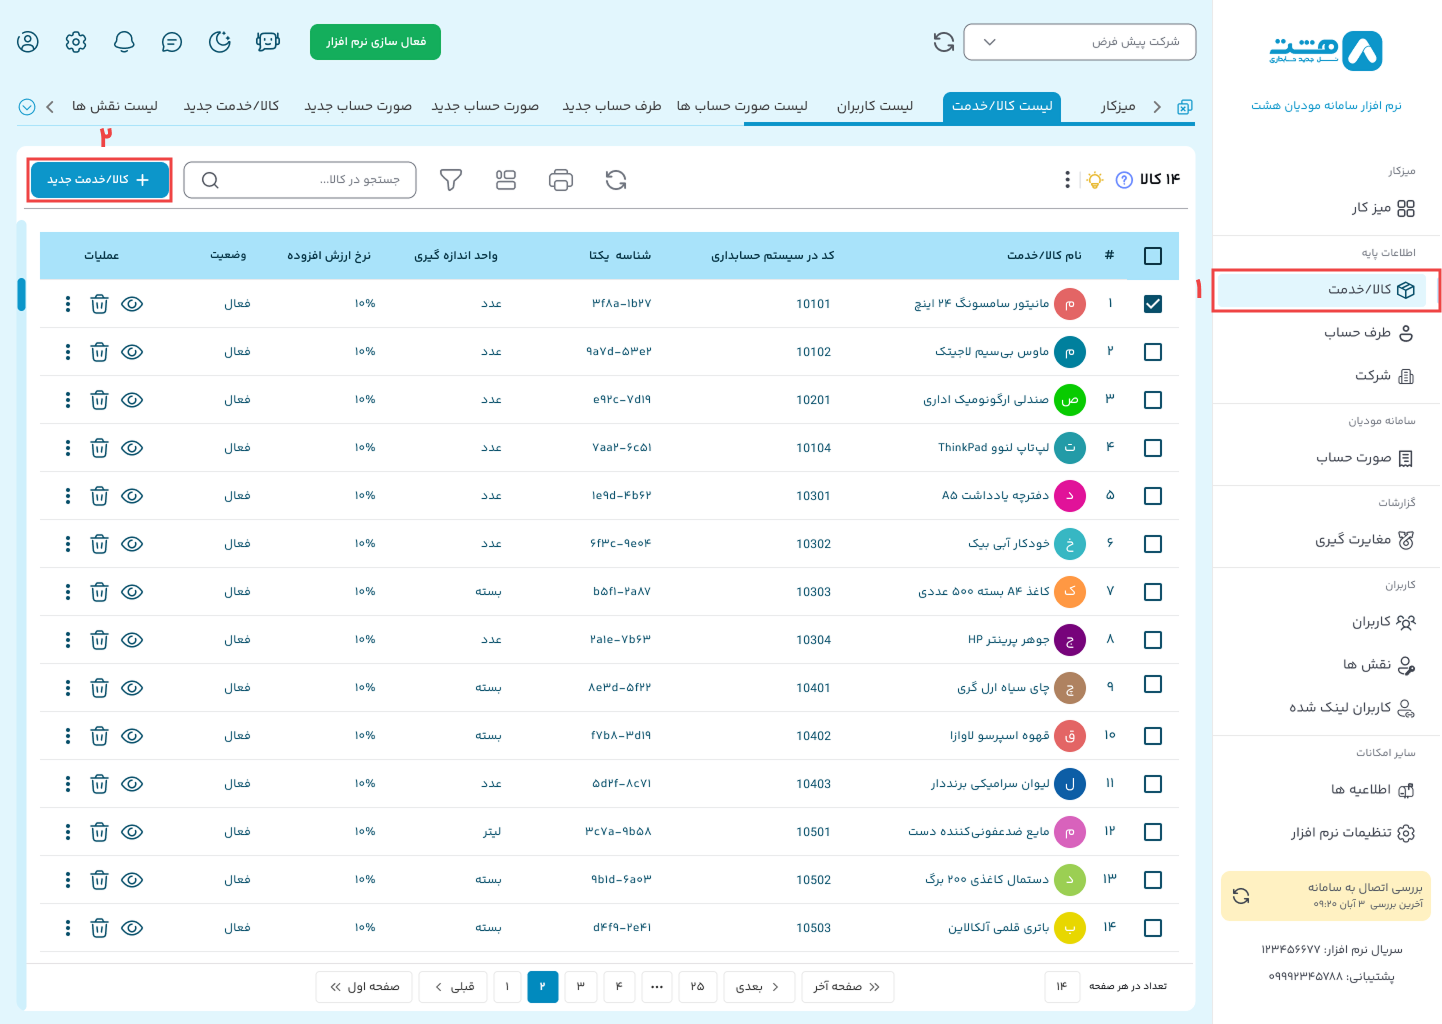
Task: Click the printer icon in toolbar
Action: 561,180
